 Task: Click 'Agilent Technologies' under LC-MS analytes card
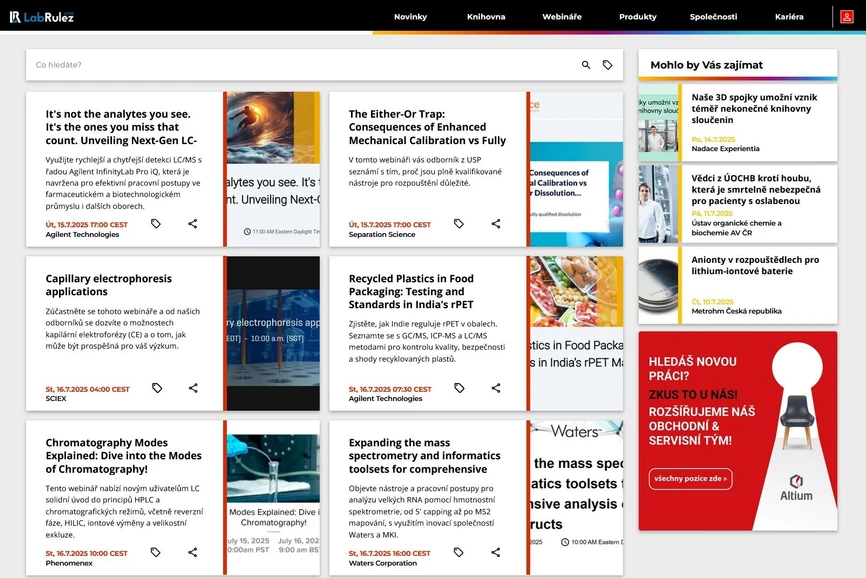tap(82, 235)
